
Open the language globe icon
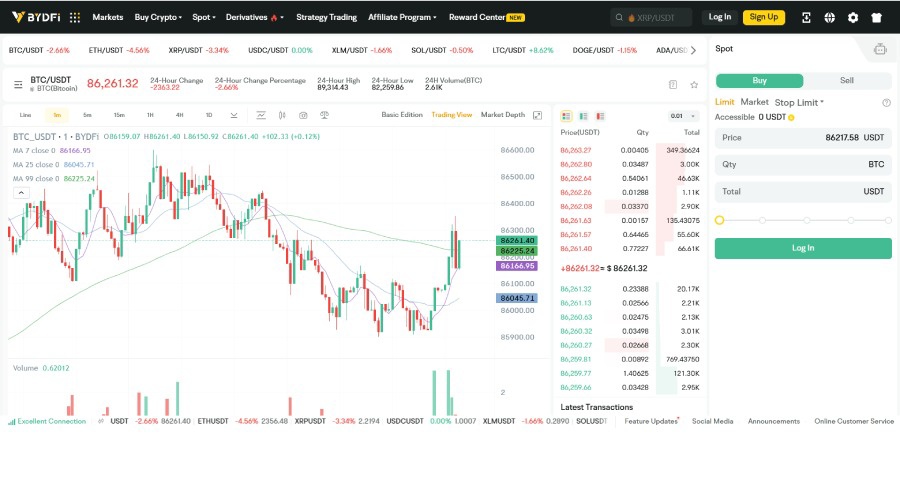click(829, 18)
